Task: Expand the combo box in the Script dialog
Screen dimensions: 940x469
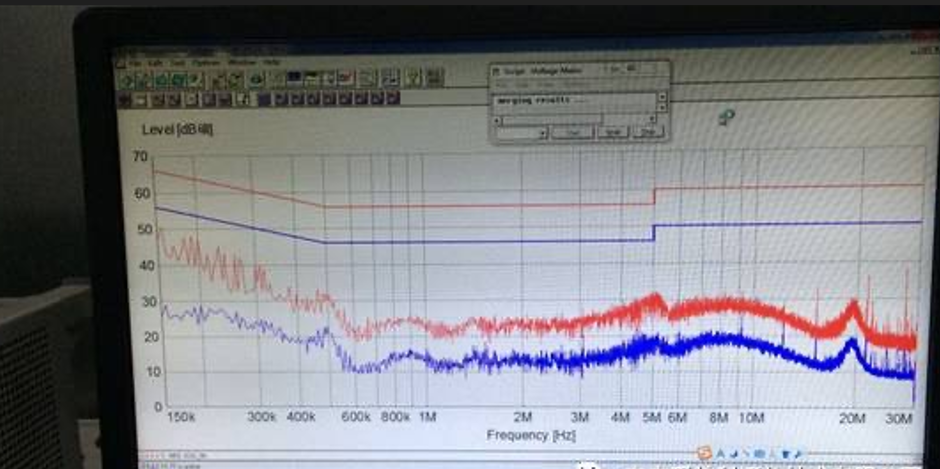Action: [542, 133]
